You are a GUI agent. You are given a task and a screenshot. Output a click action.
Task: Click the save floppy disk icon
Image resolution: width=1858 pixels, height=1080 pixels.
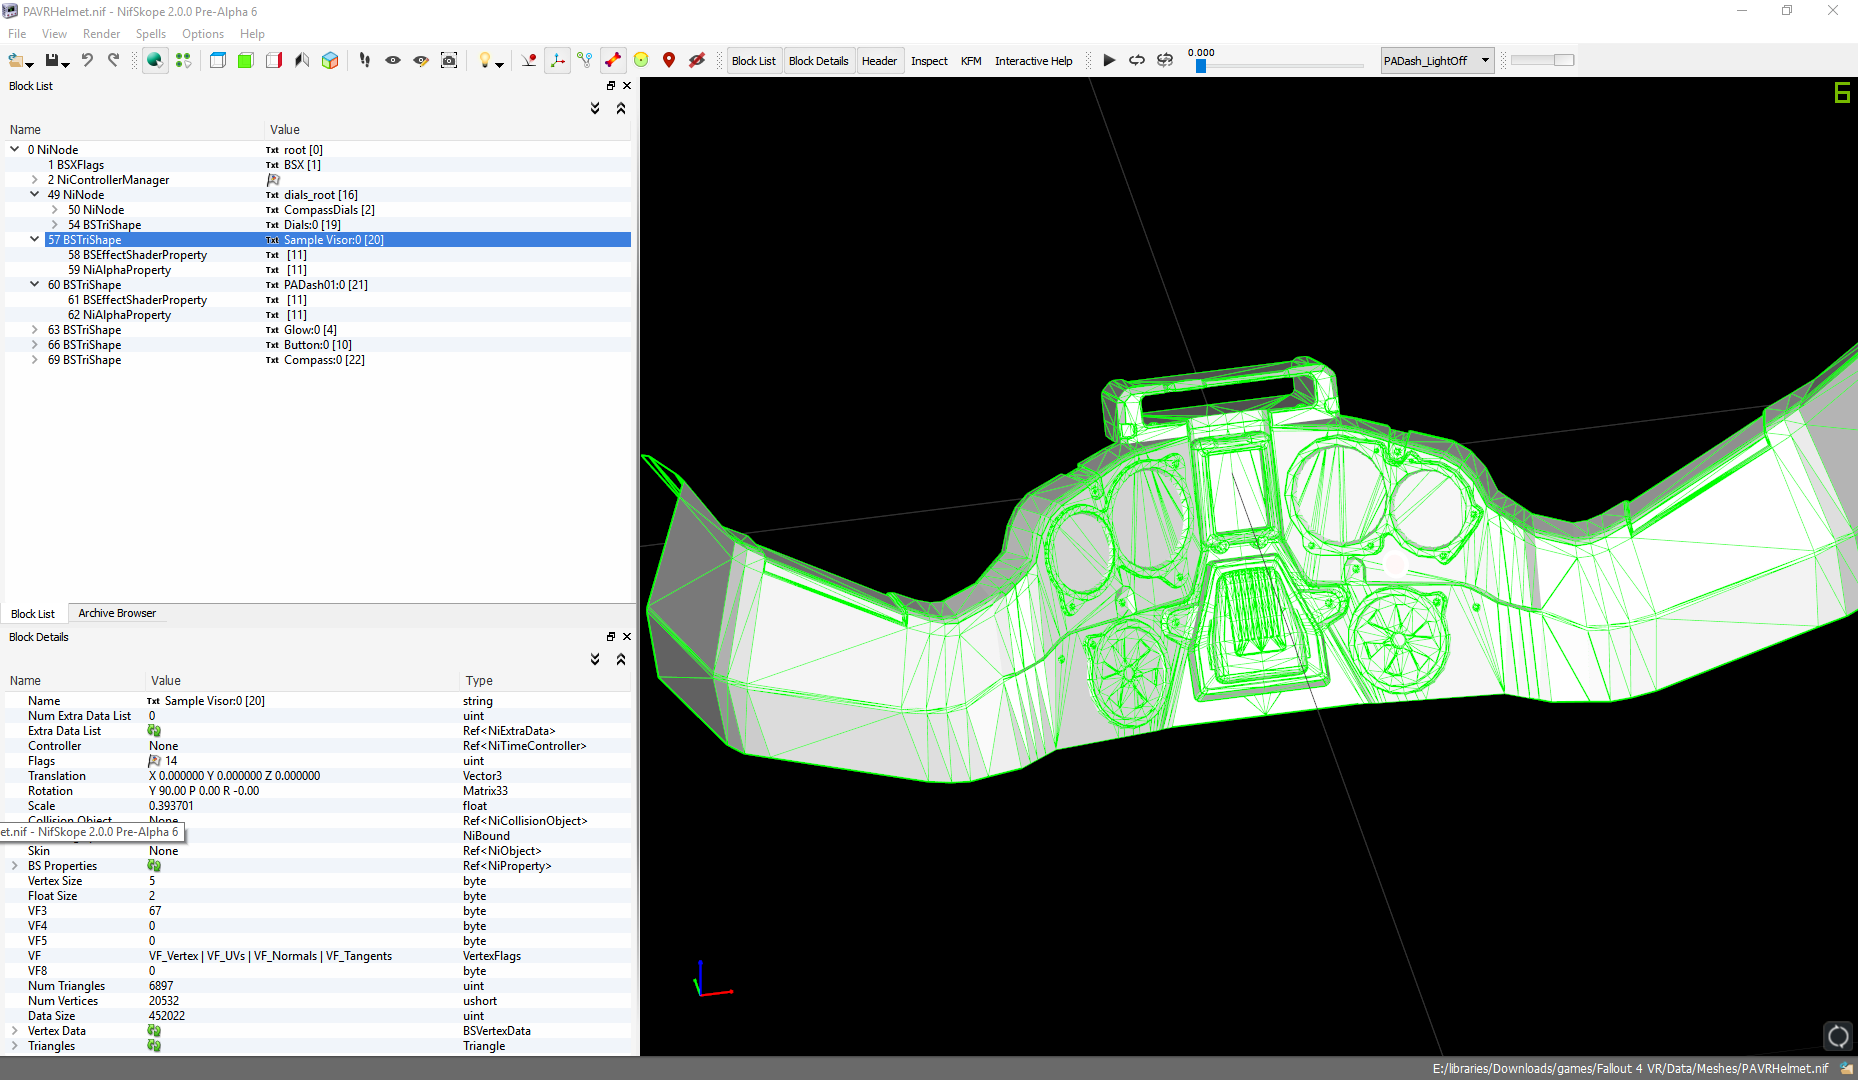tap(52, 61)
